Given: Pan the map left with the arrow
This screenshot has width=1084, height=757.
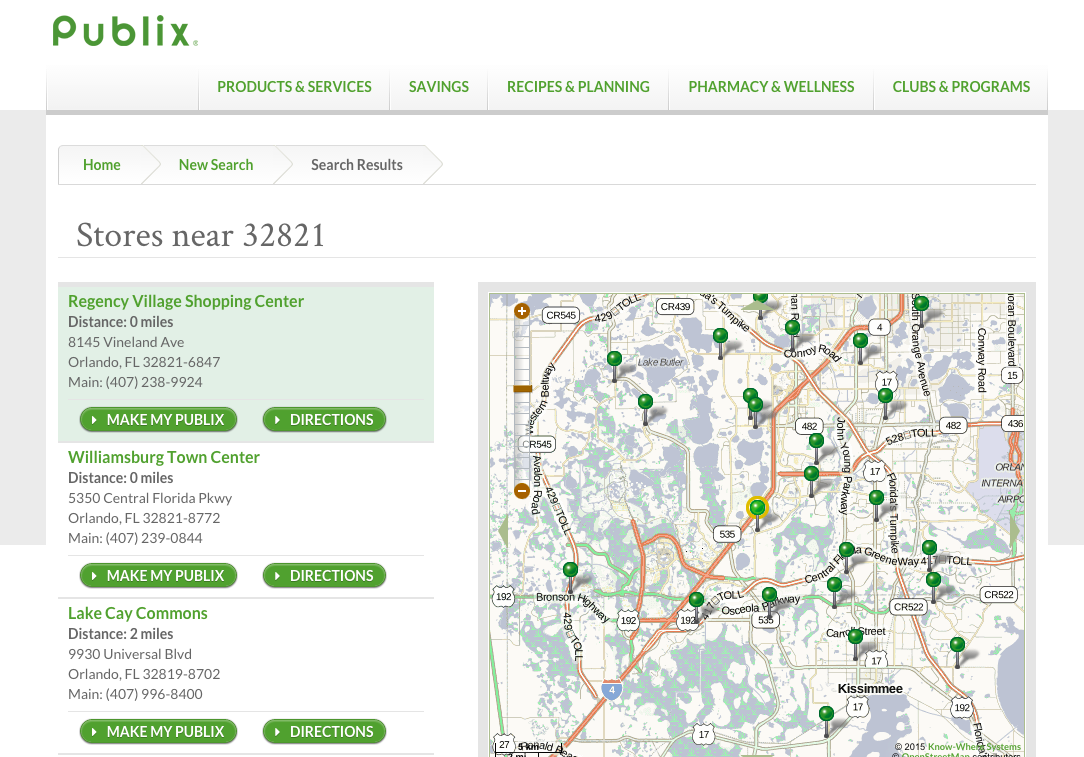Looking at the screenshot, I should click(503, 531).
